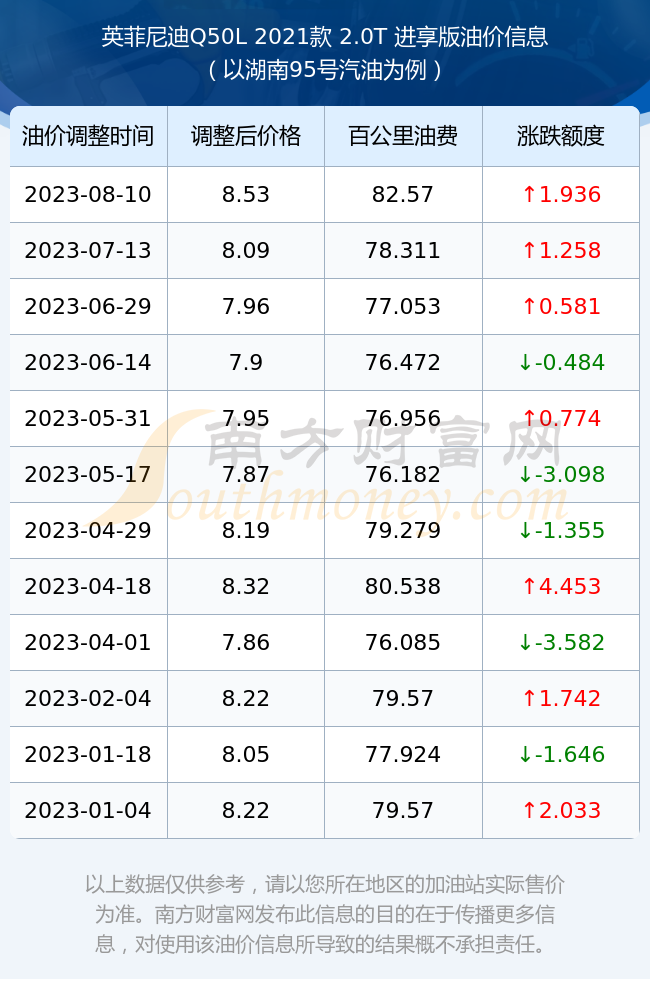Click the 百公里油费 column header

pos(403,136)
